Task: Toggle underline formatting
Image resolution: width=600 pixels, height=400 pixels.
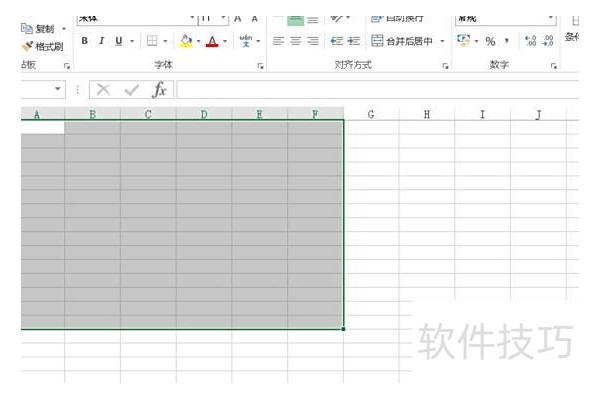Action: 119,41
